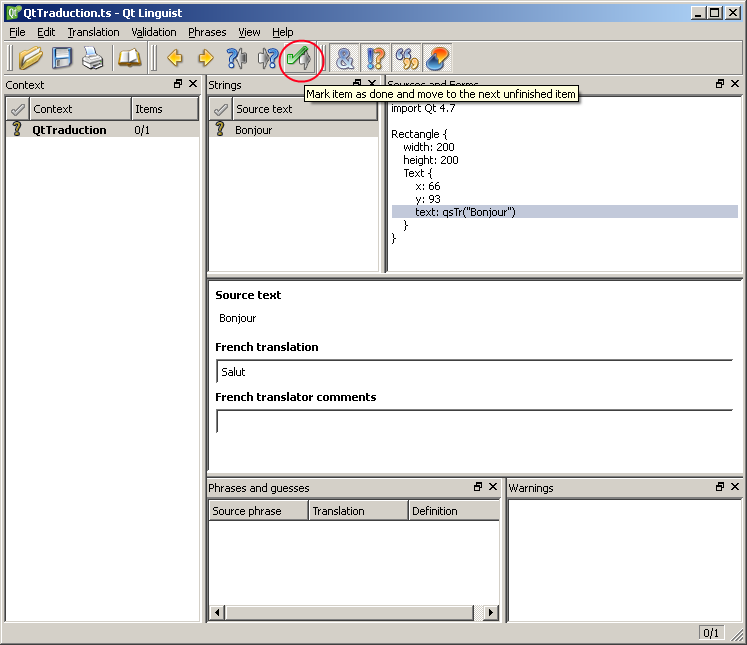Toggle the ending punctuation validation icon
The image size is (747, 645).
point(376,59)
